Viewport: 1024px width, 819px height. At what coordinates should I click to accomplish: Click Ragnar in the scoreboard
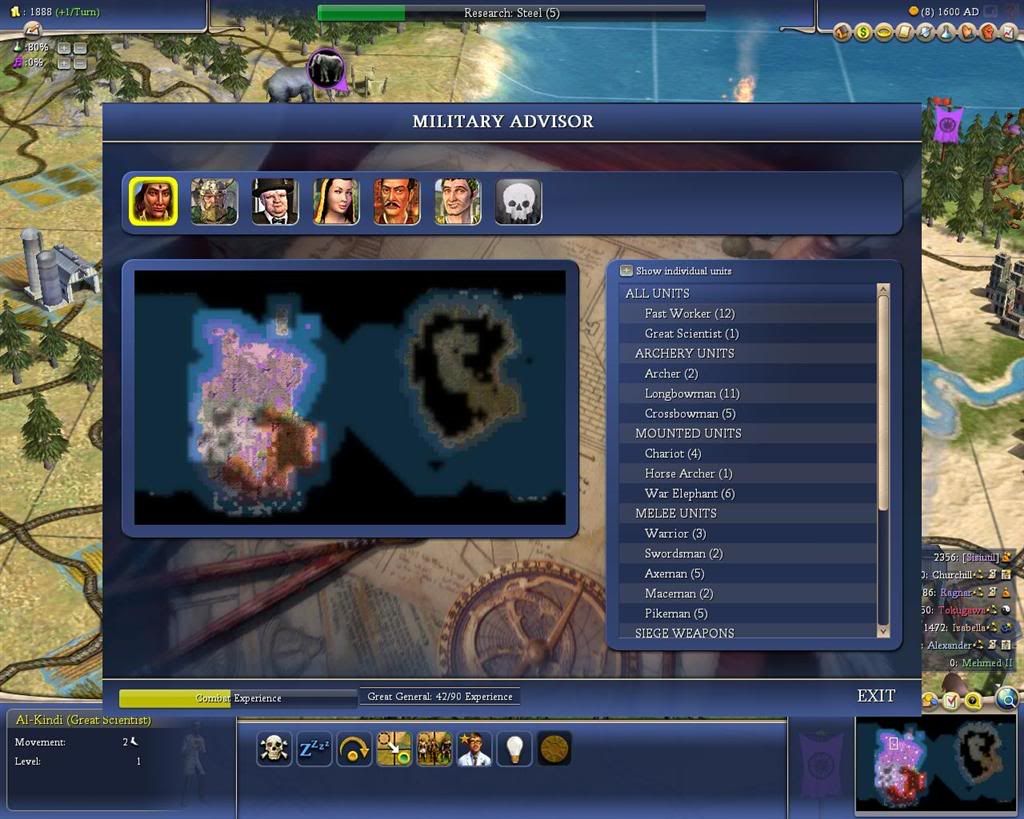click(x=956, y=592)
